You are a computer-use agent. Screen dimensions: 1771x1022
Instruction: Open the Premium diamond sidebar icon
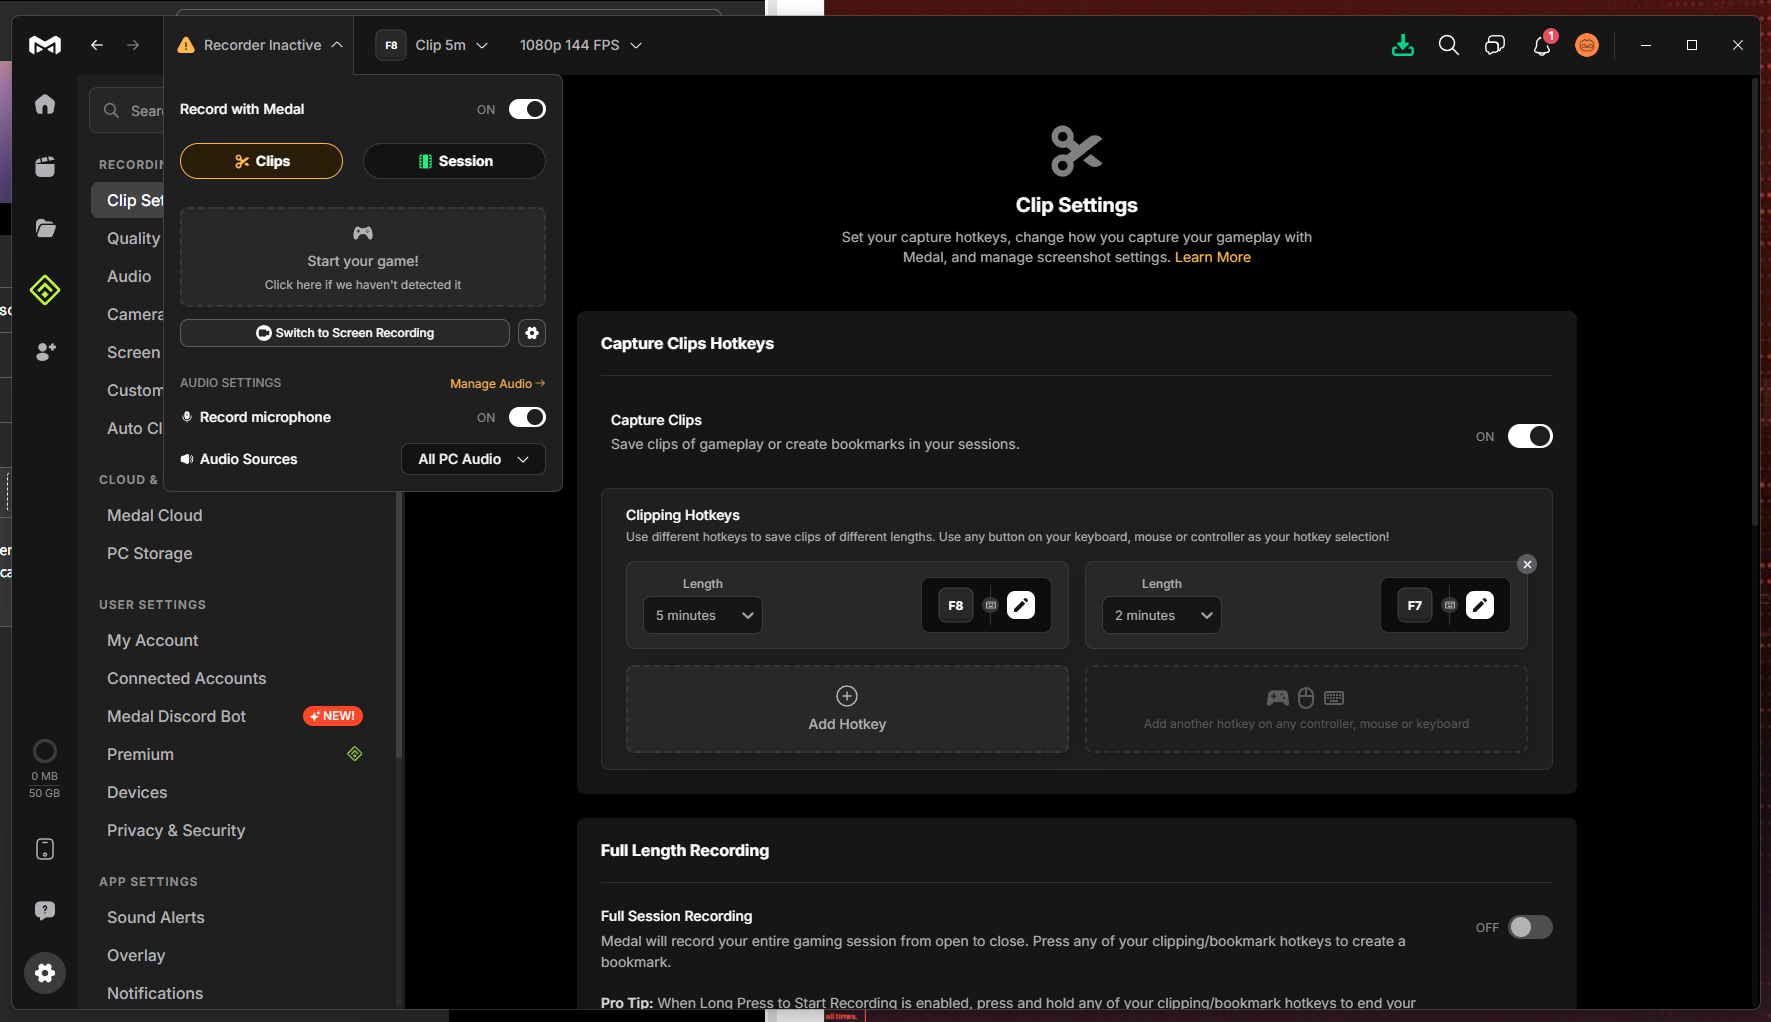(45, 290)
